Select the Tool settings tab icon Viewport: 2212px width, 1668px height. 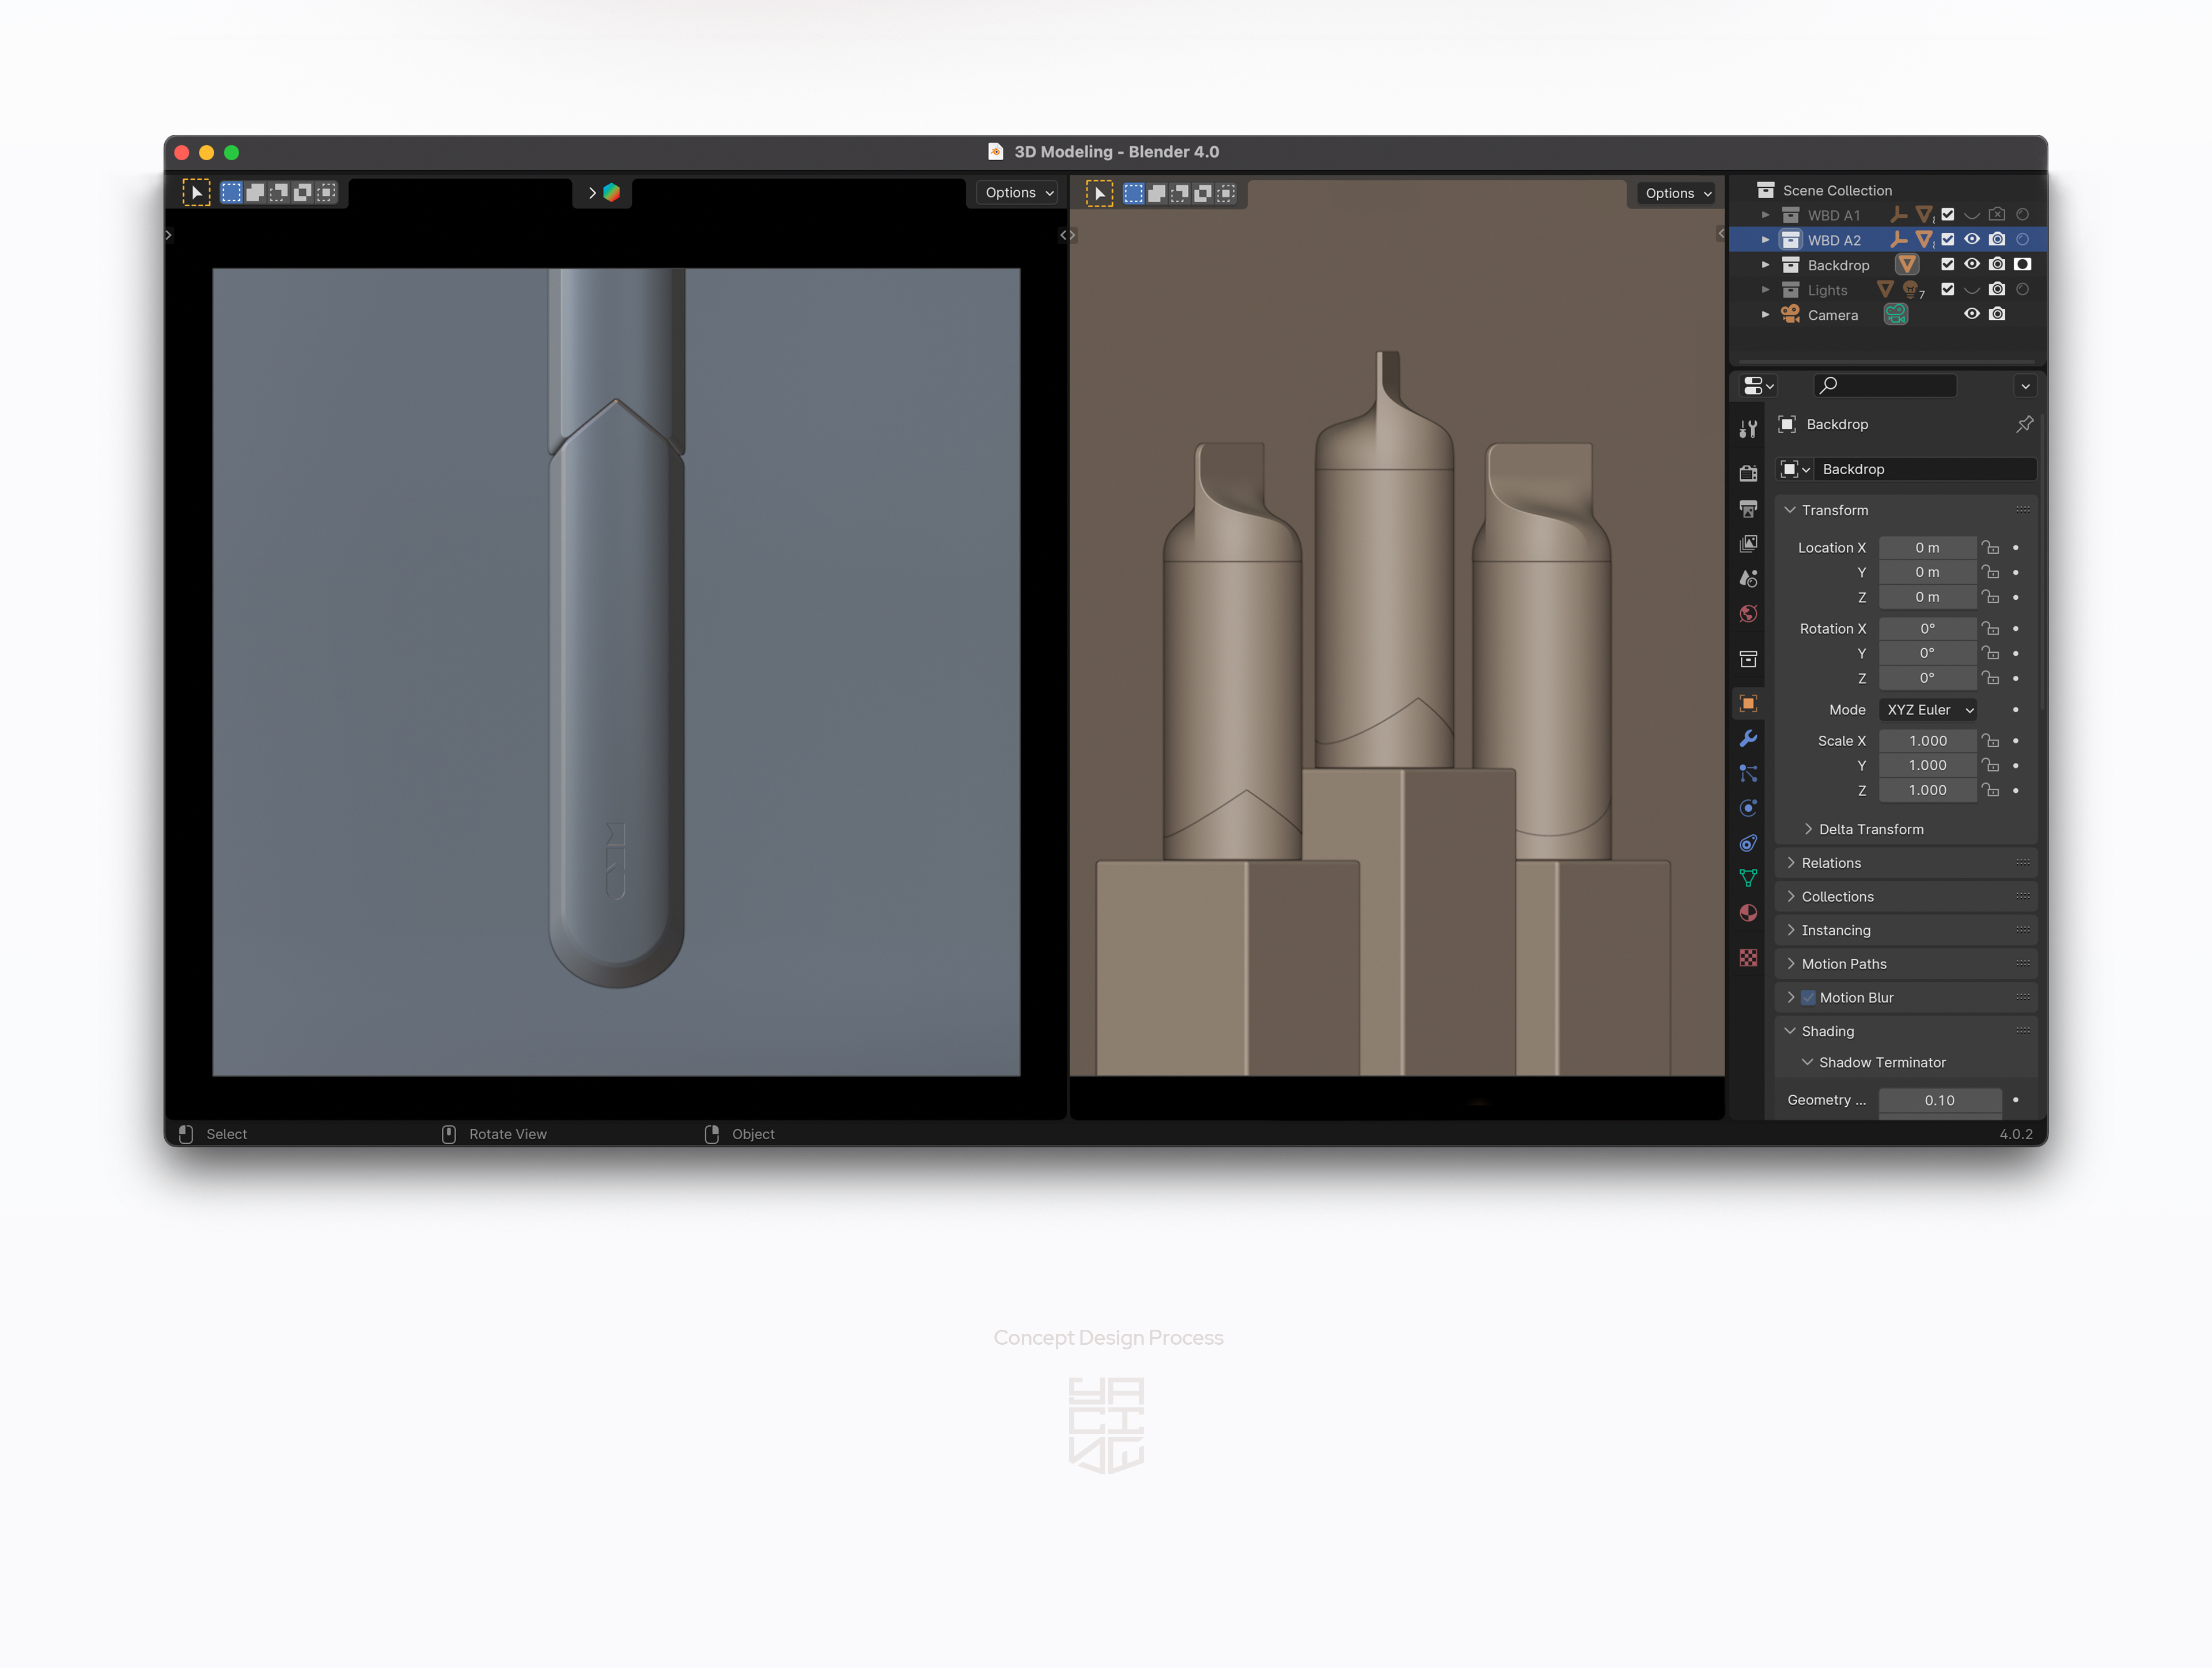[1748, 429]
